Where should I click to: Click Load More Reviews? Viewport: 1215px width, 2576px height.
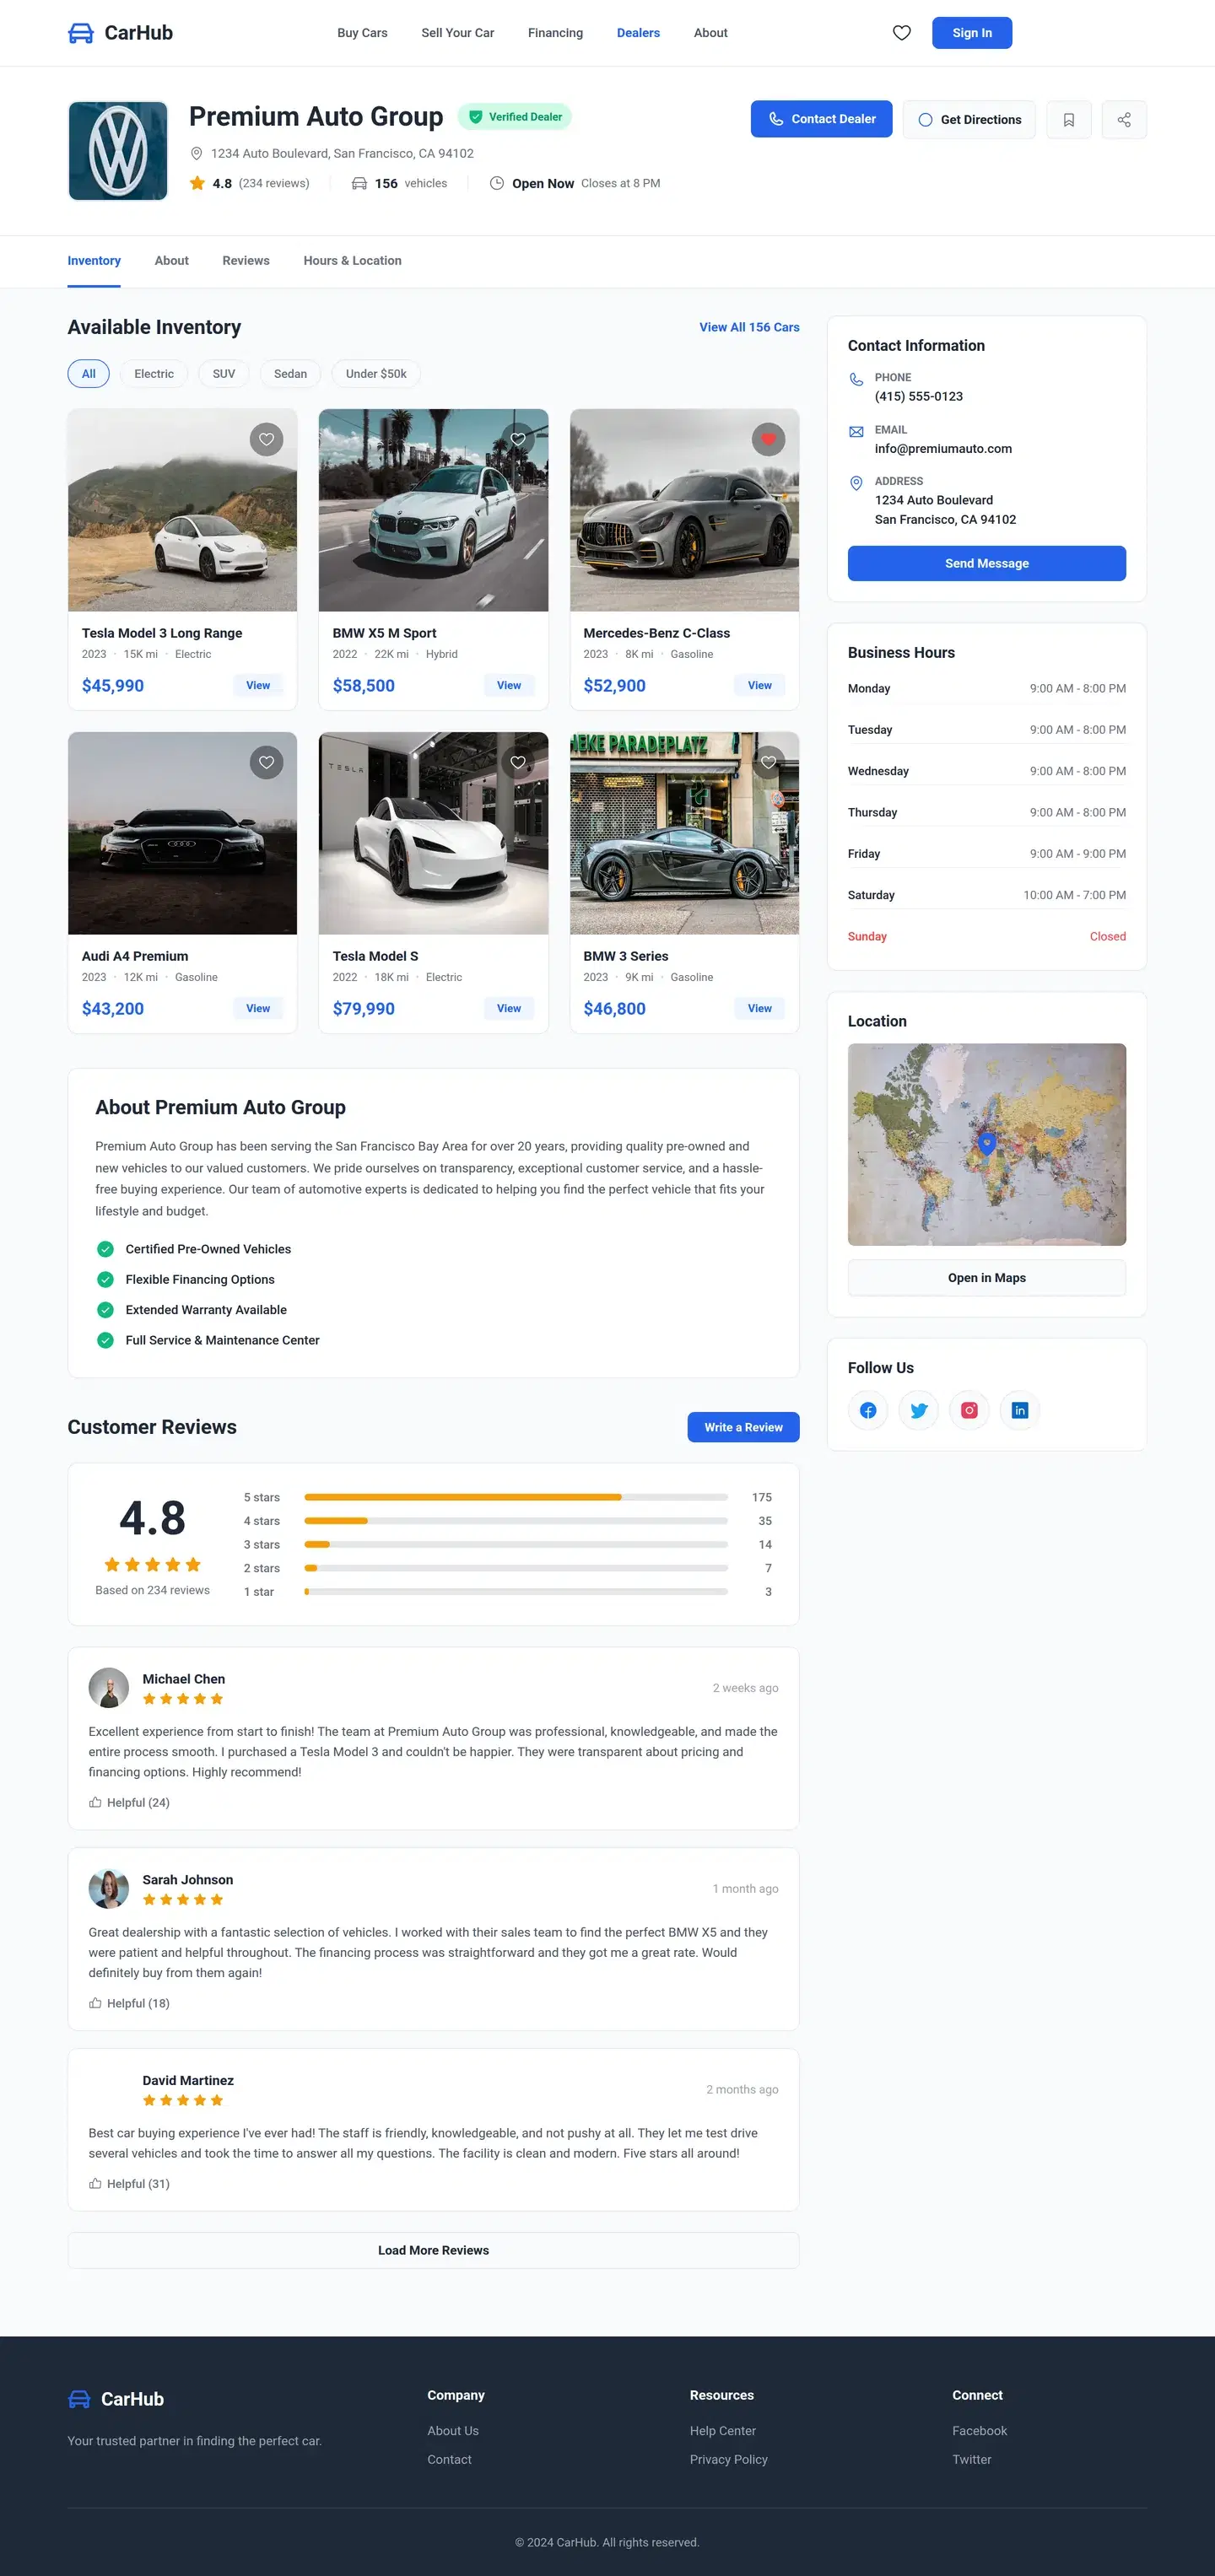pos(433,2250)
